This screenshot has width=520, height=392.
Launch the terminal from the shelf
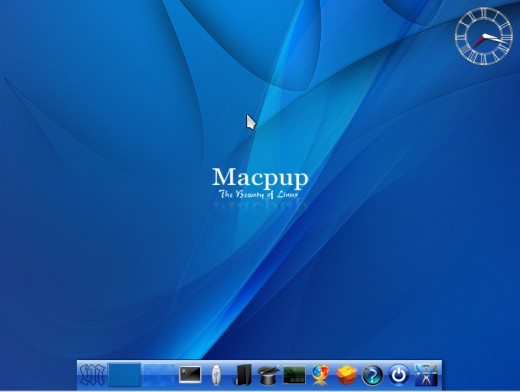pyautogui.click(x=190, y=375)
